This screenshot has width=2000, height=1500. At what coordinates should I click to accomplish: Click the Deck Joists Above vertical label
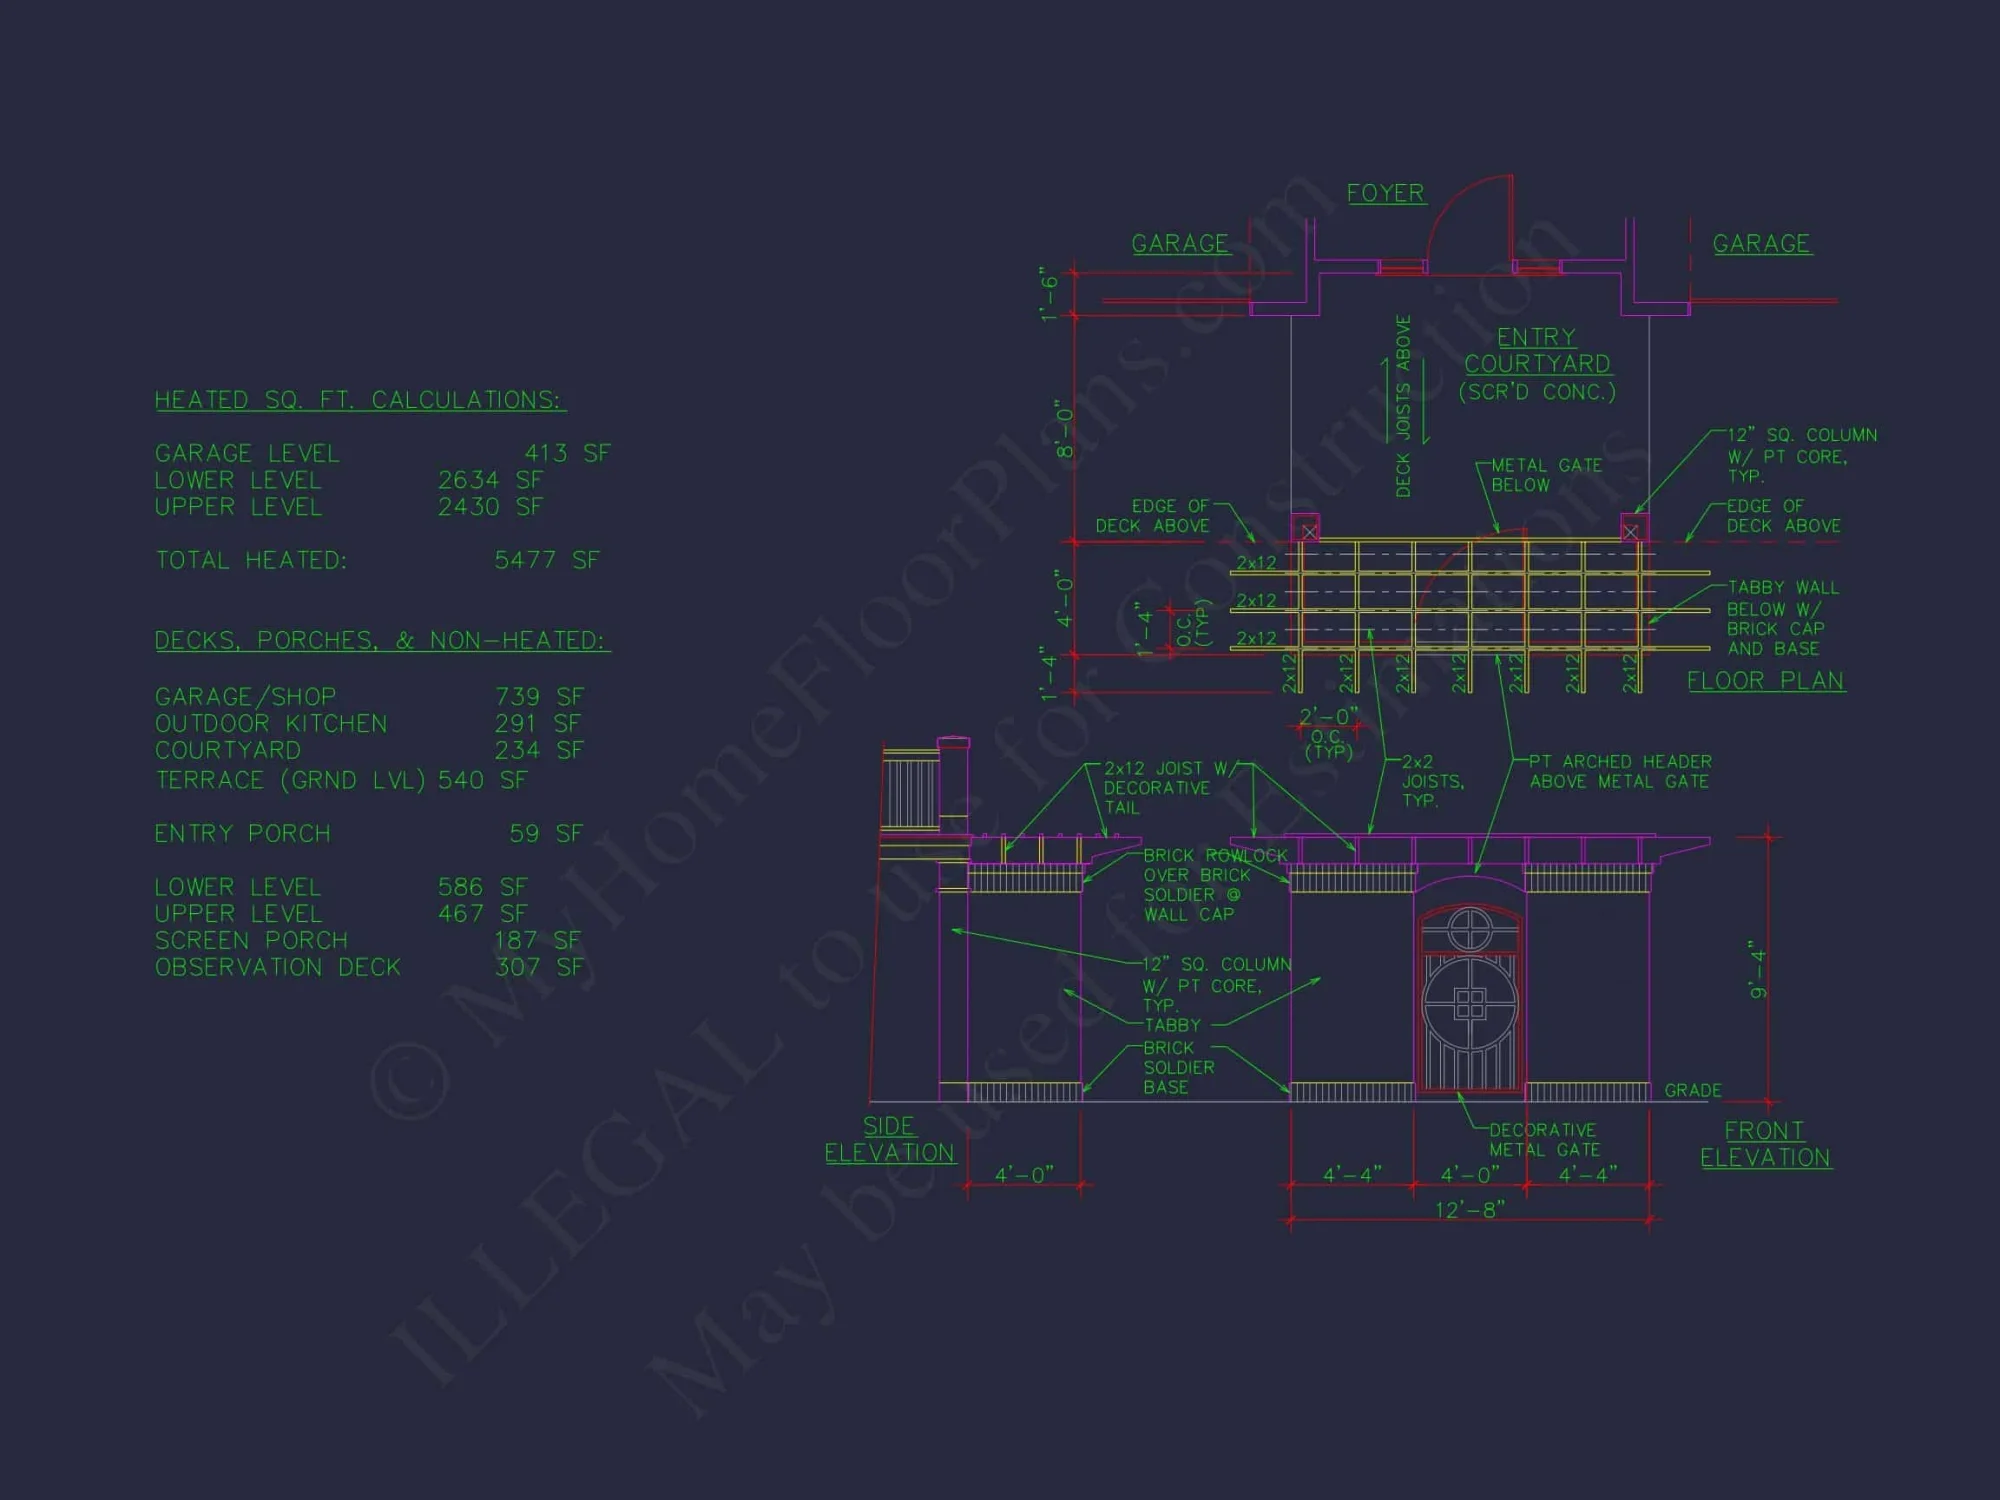tap(1403, 406)
